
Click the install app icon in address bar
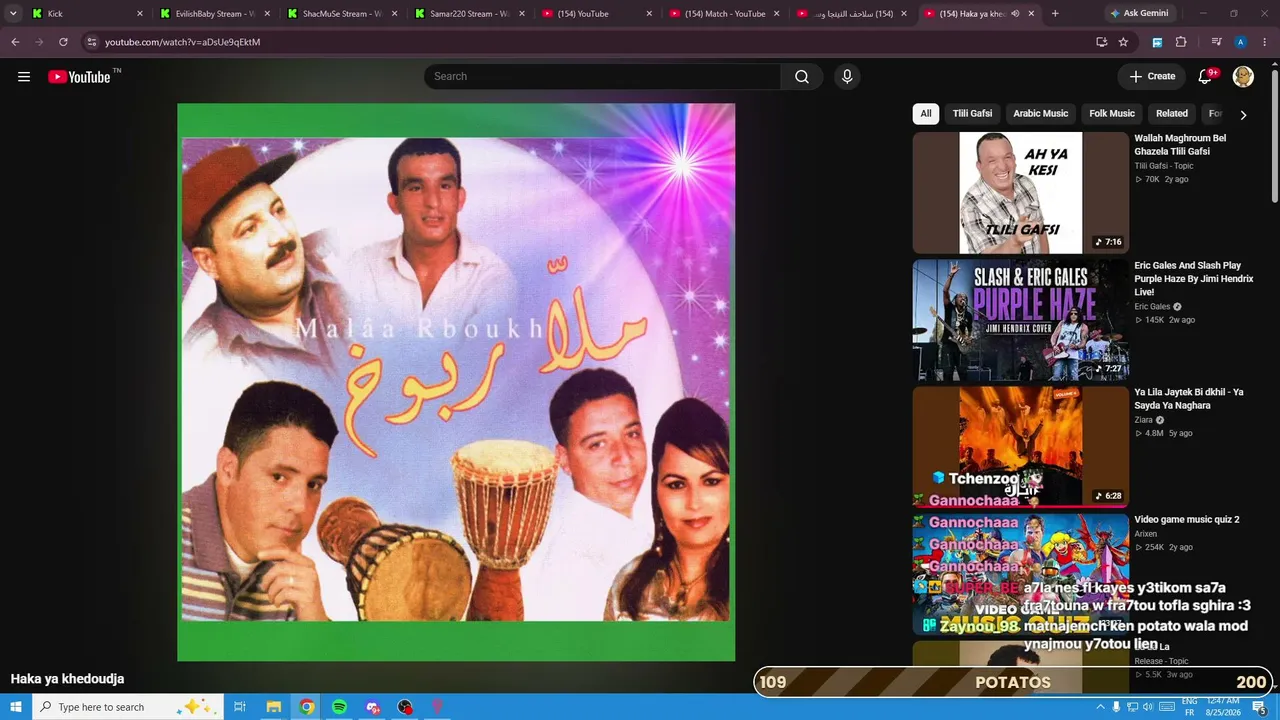point(1101,42)
